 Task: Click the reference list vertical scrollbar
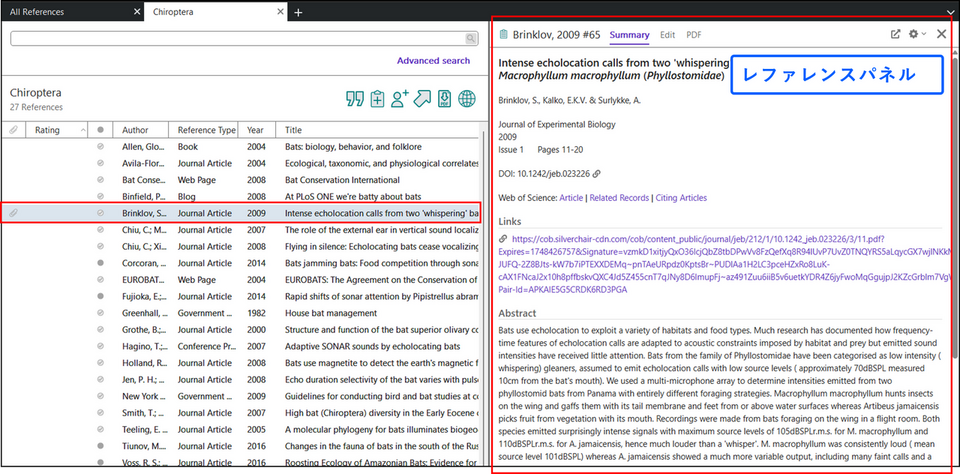point(486,300)
